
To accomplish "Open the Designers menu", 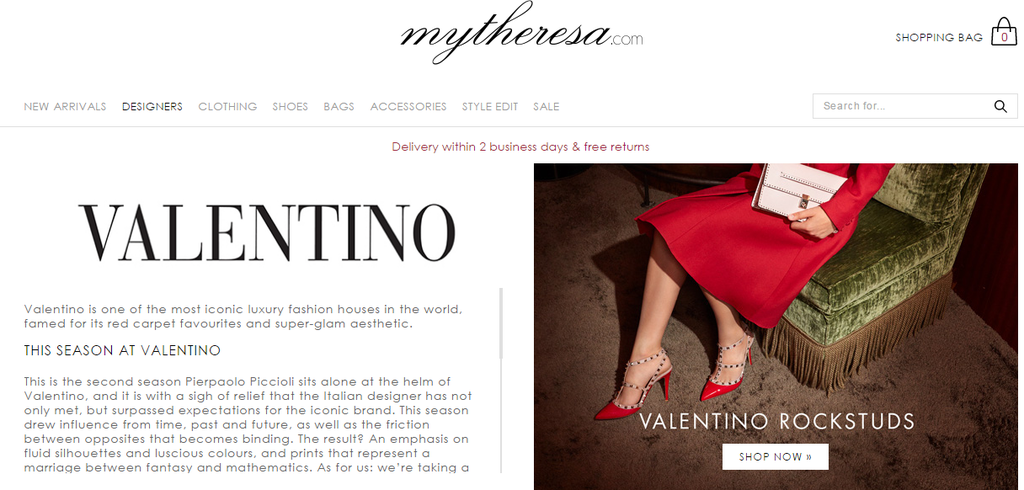I will pos(152,106).
